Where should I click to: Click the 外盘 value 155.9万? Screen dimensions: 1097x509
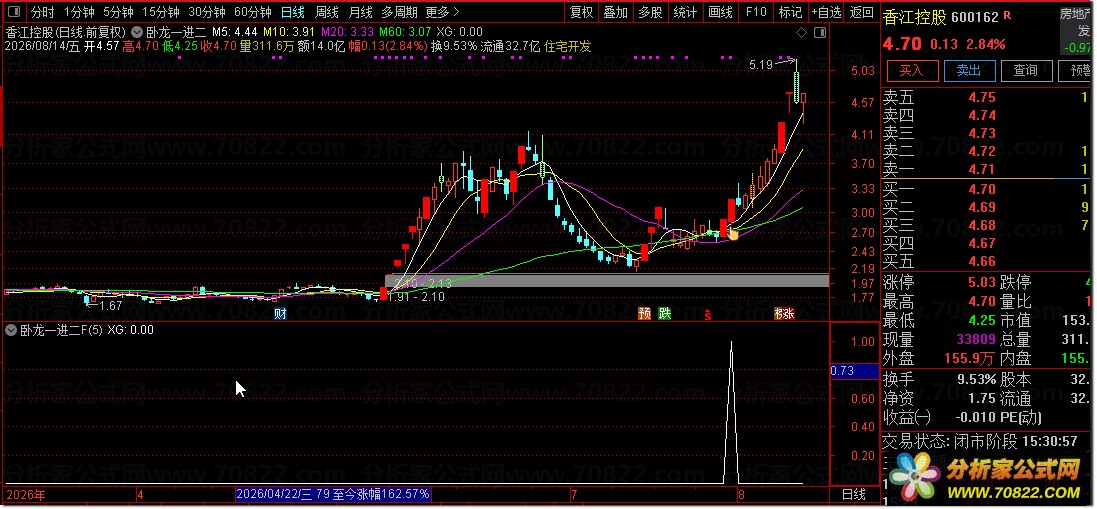coord(970,359)
